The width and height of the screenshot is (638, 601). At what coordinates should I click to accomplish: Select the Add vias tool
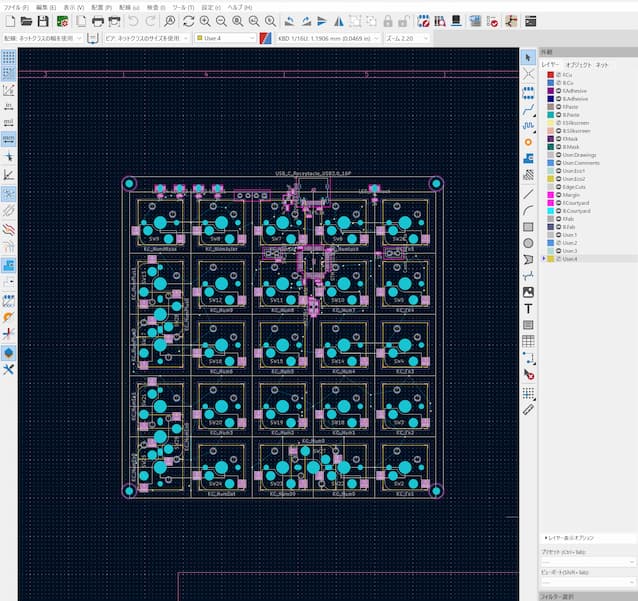click(x=528, y=142)
